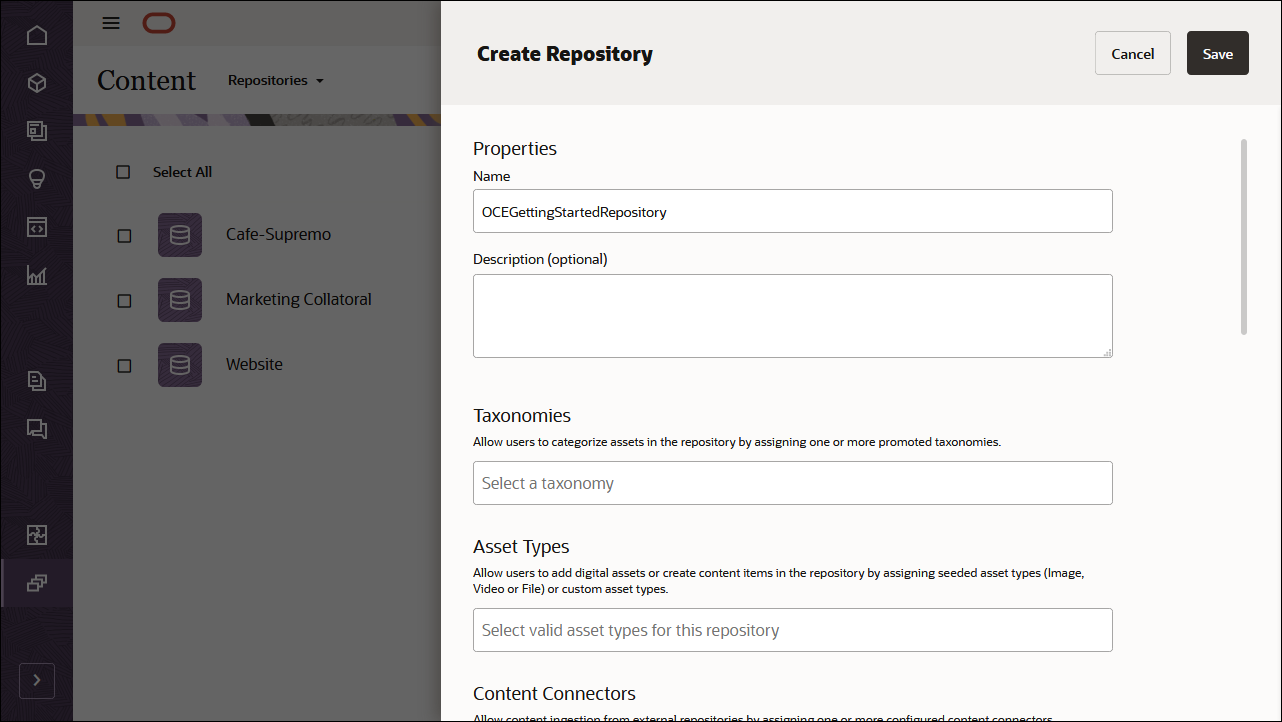Open the Conversations icon in the sidebar
Screen dimensions: 1282x722
(36, 429)
